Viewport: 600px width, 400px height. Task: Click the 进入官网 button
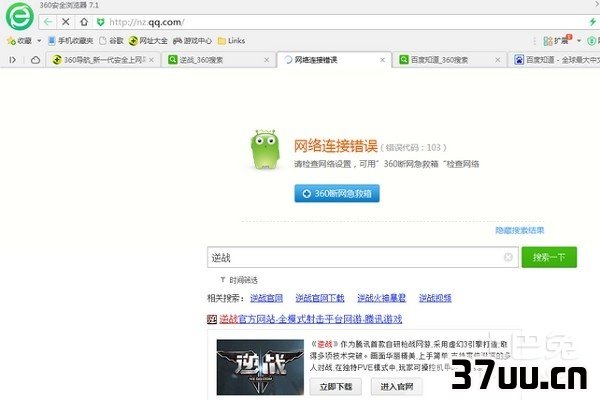point(397,387)
